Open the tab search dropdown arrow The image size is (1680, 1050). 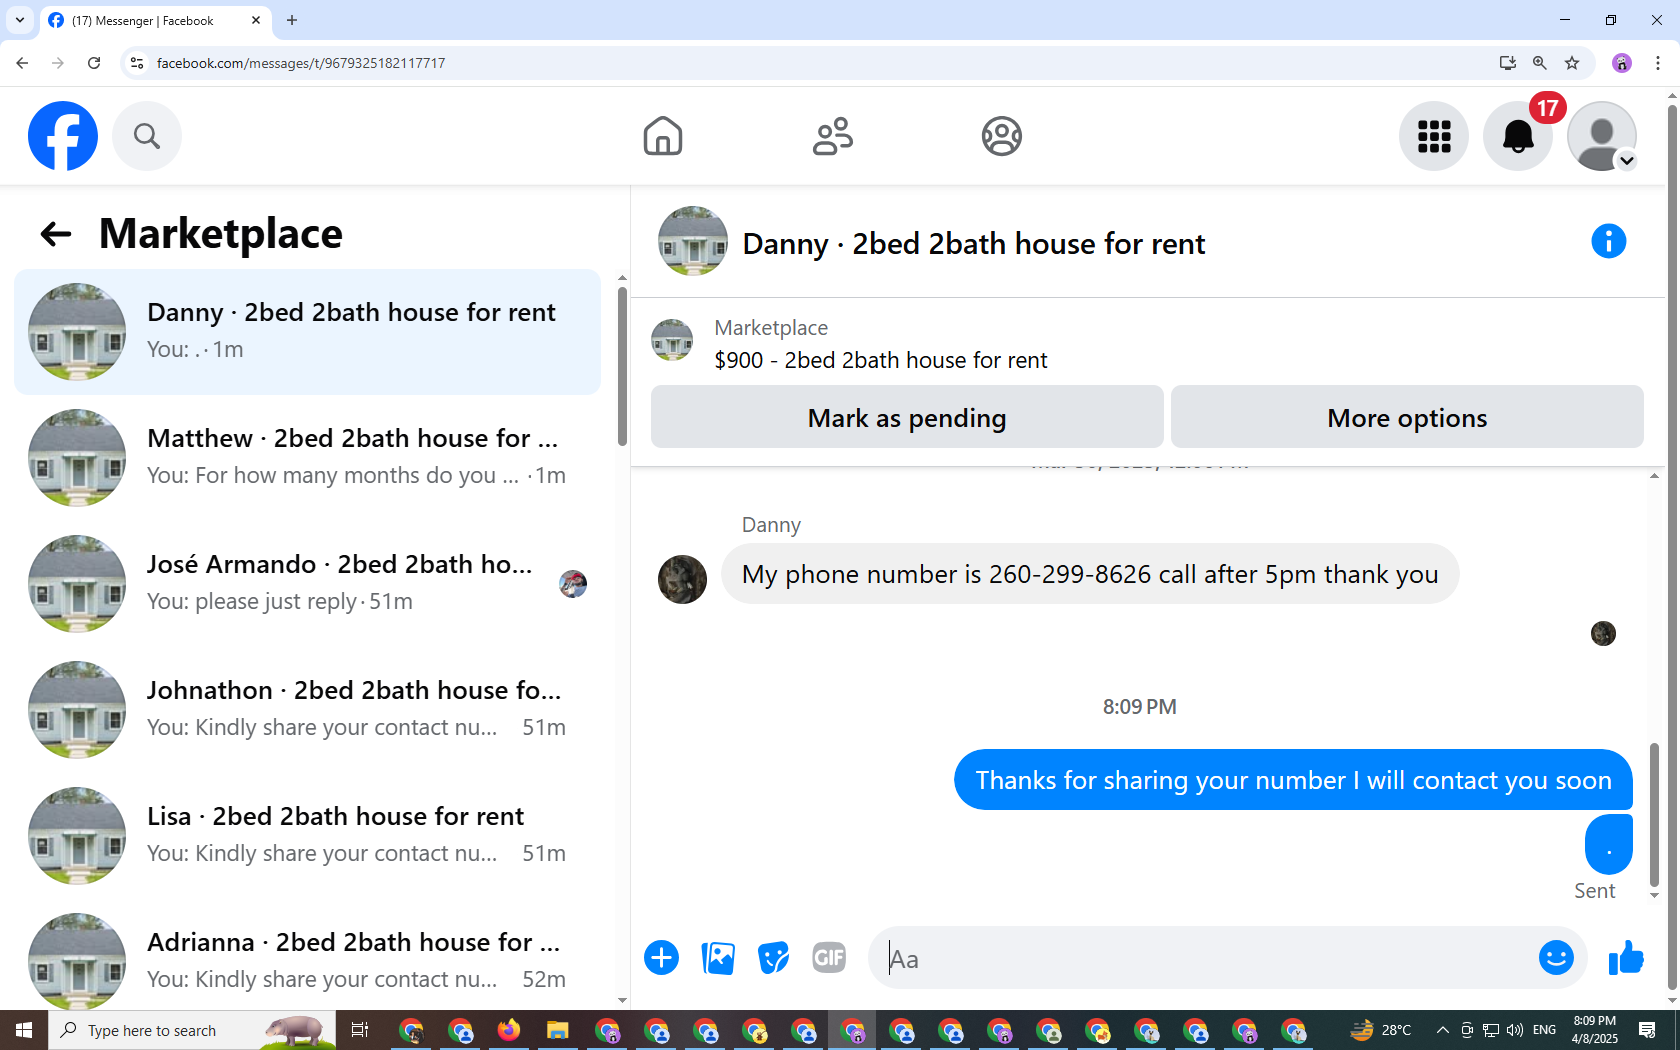click(x=20, y=20)
